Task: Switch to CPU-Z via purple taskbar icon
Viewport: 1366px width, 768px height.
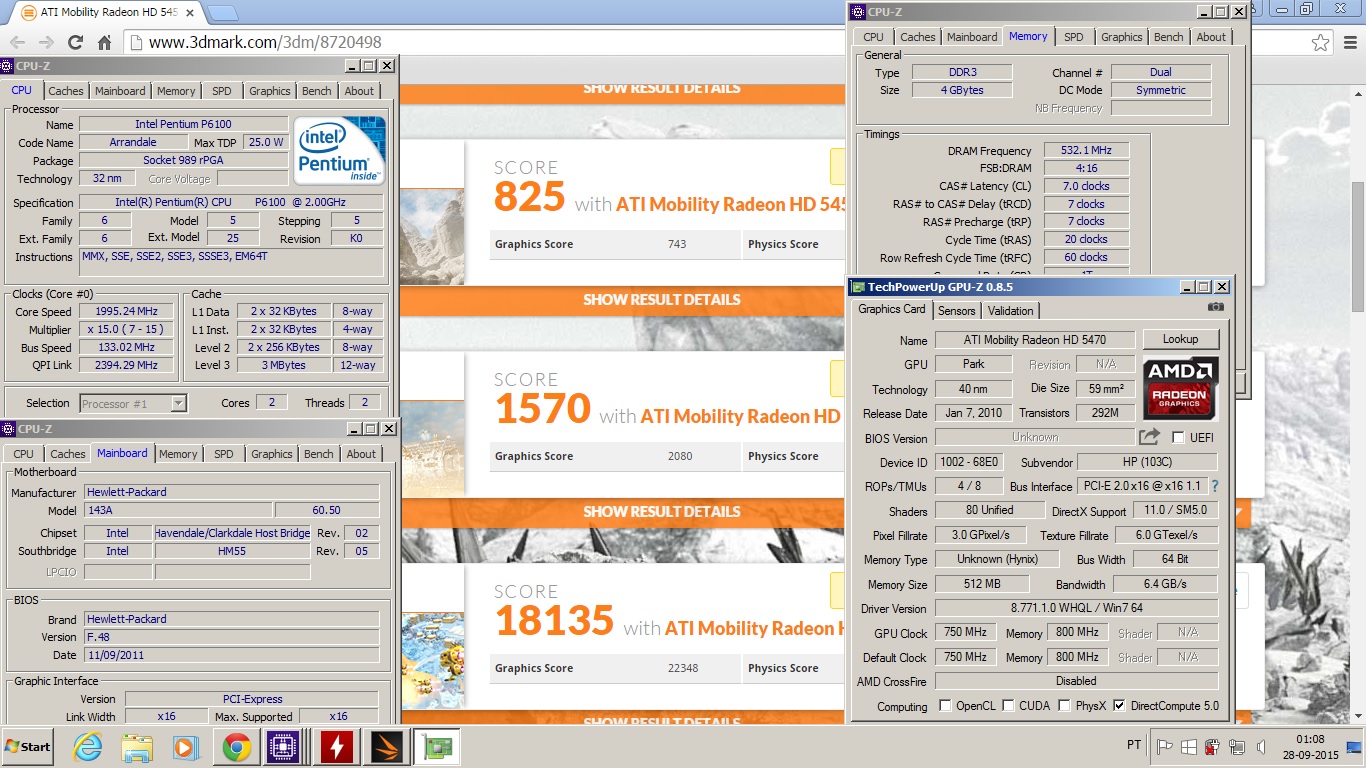Action: pos(285,747)
